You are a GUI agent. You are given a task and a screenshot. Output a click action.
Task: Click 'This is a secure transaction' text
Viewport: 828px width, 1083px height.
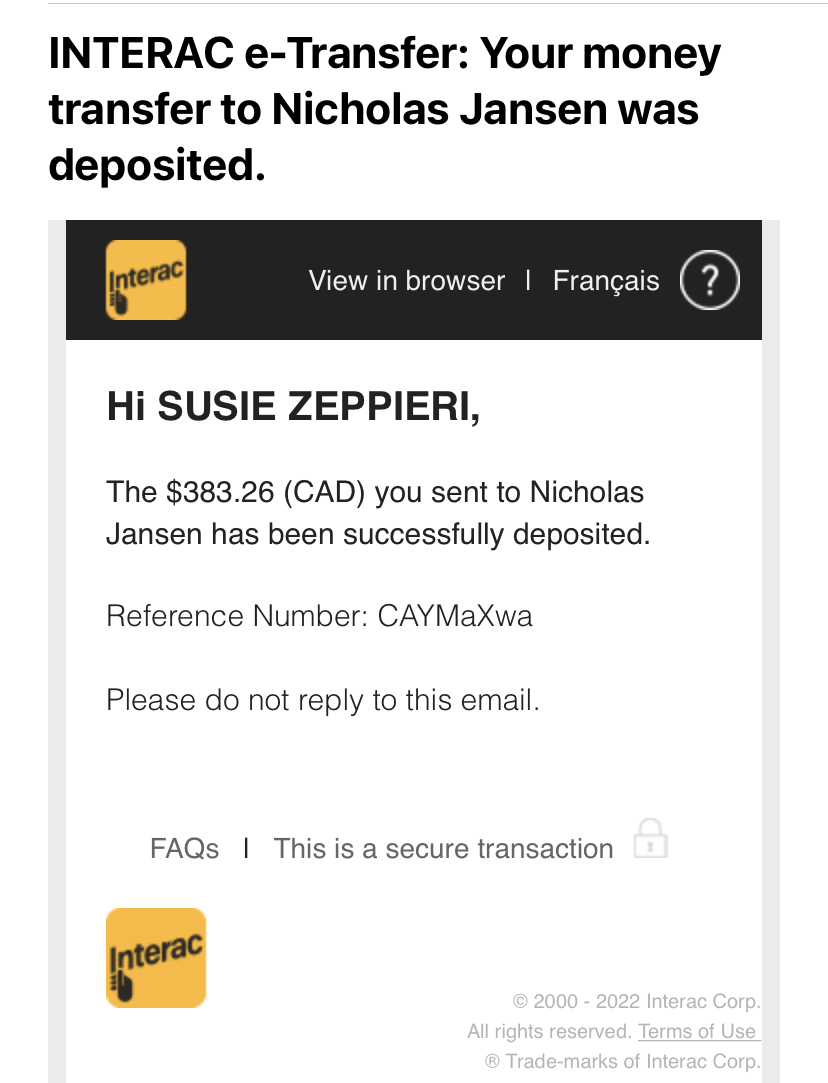coord(443,848)
